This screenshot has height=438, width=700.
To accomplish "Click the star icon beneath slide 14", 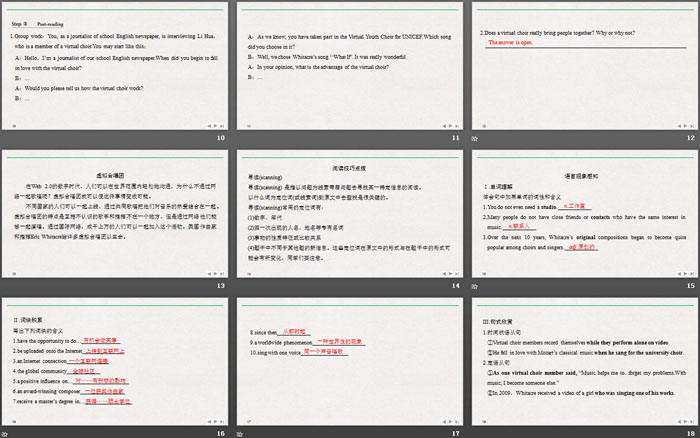I will [x=240, y=288].
